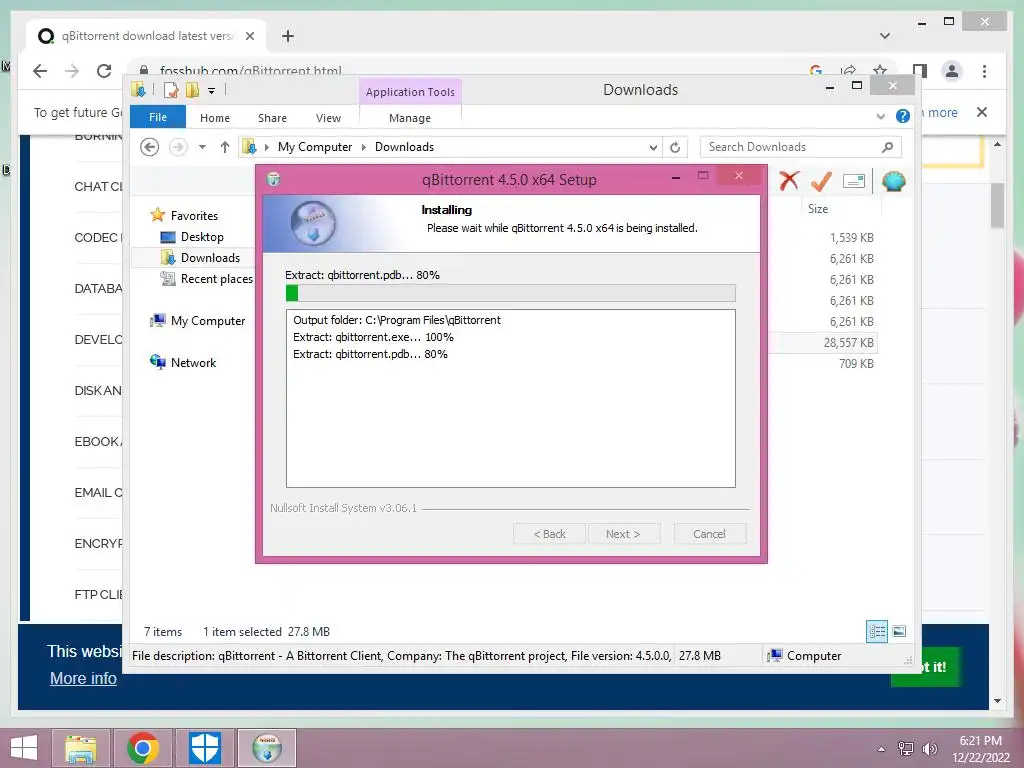Bookmark this page with the star icon
1024x768 pixels.
[880, 70]
